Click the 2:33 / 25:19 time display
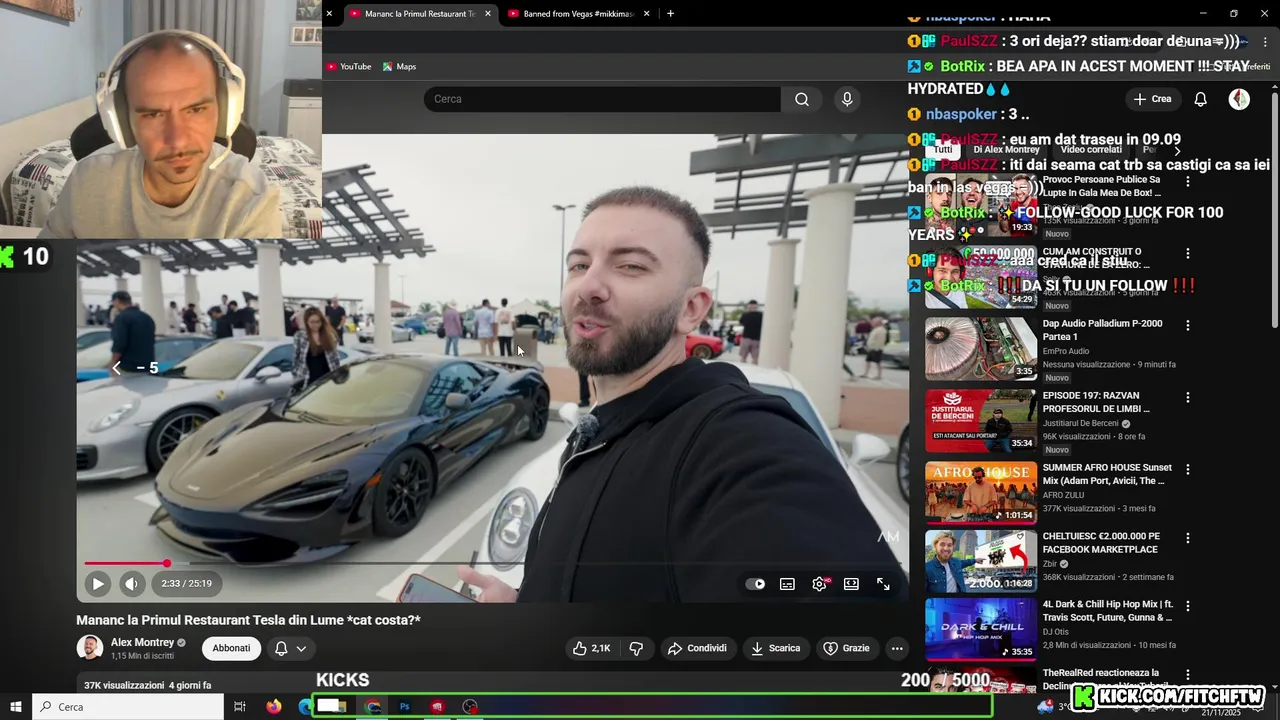1280x720 pixels. coord(186,584)
